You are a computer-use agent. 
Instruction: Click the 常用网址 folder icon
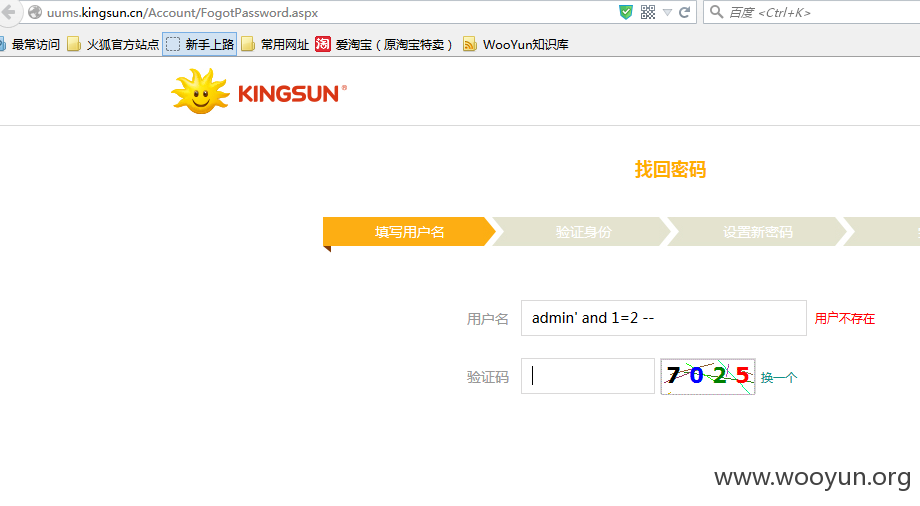pyautogui.click(x=248, y=45)
